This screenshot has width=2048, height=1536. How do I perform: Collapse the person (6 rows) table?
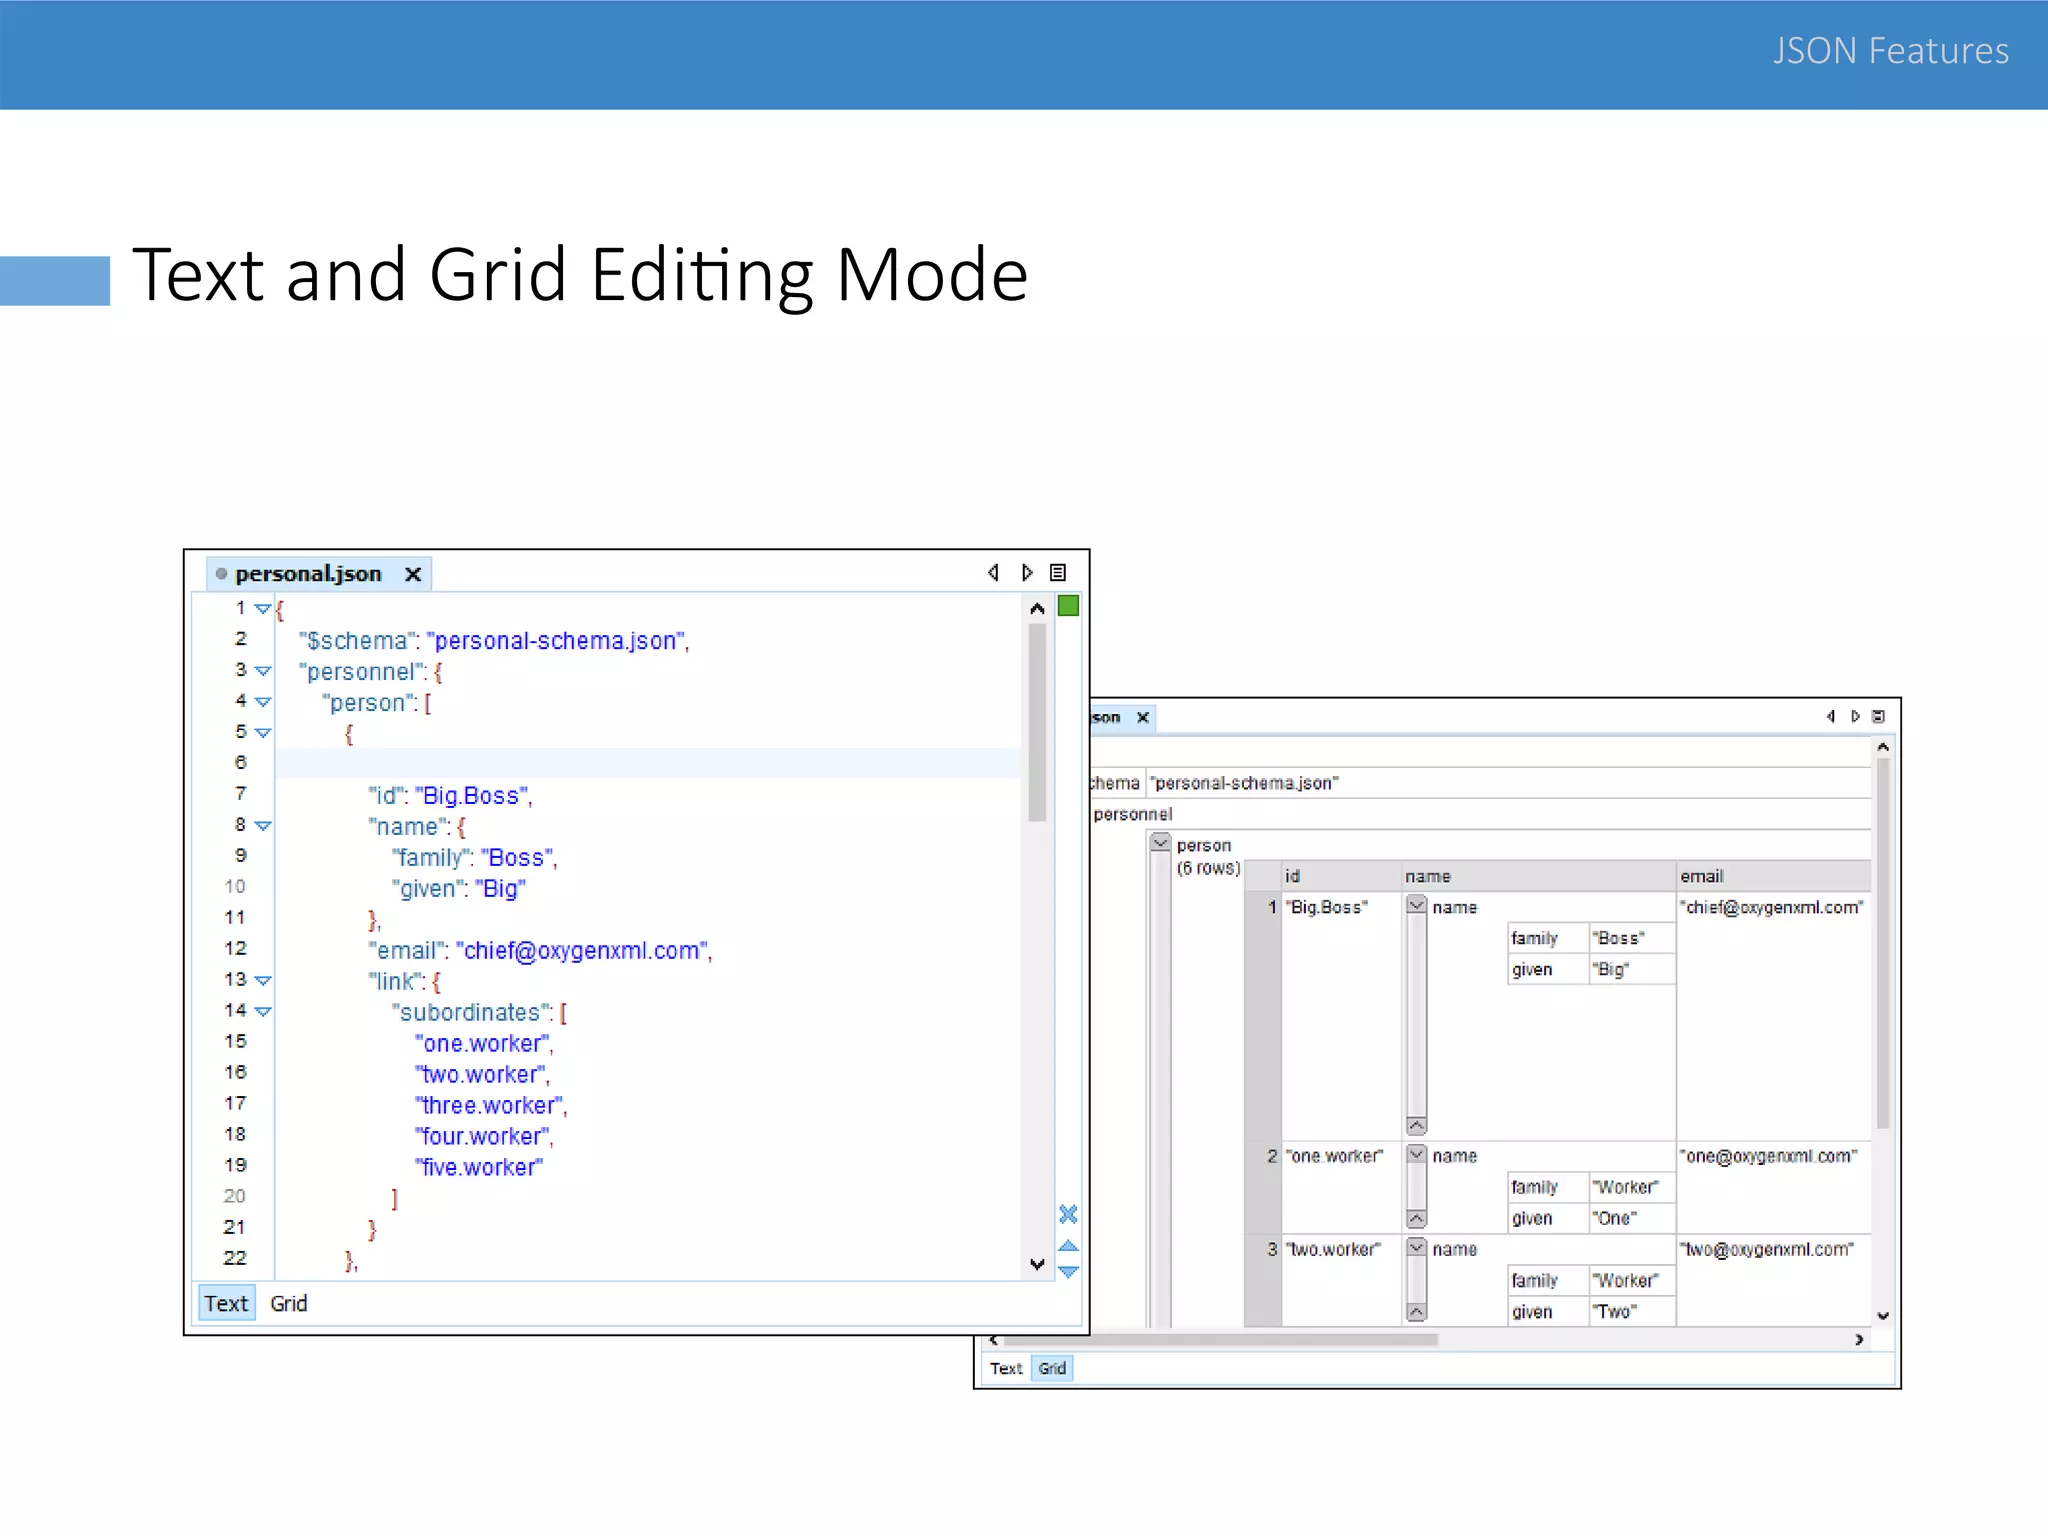coord(1160,843)
